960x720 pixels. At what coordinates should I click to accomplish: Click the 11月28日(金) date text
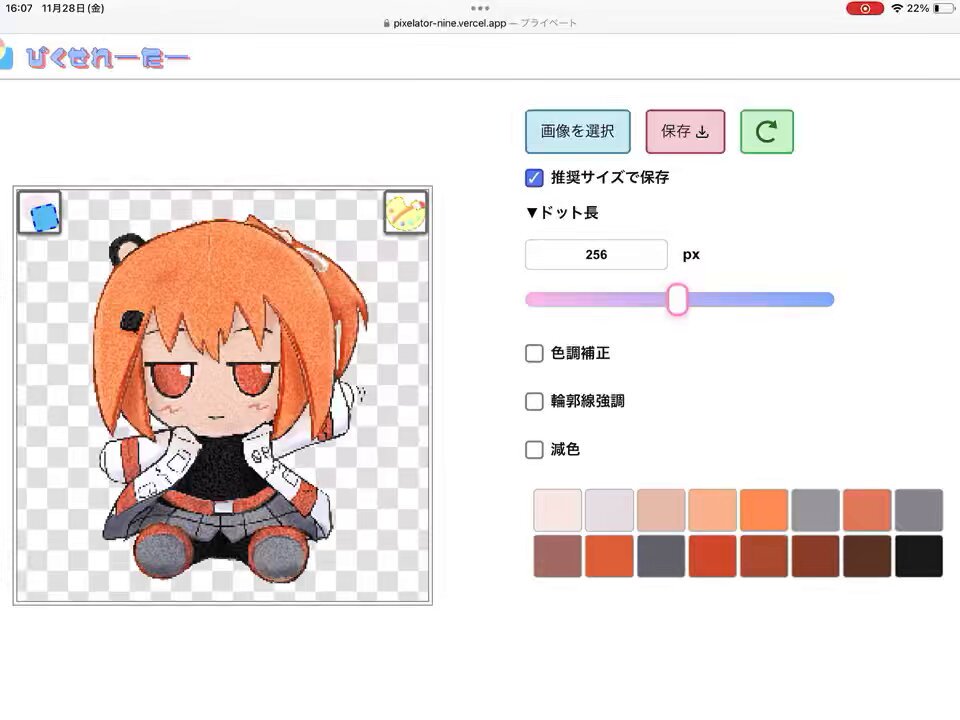pos(73,9)
